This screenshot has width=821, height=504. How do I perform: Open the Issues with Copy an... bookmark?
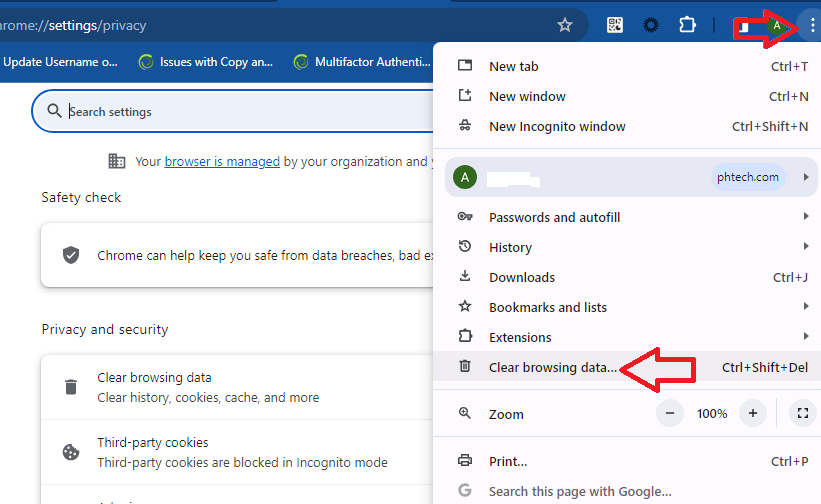(x=206, y=62)
